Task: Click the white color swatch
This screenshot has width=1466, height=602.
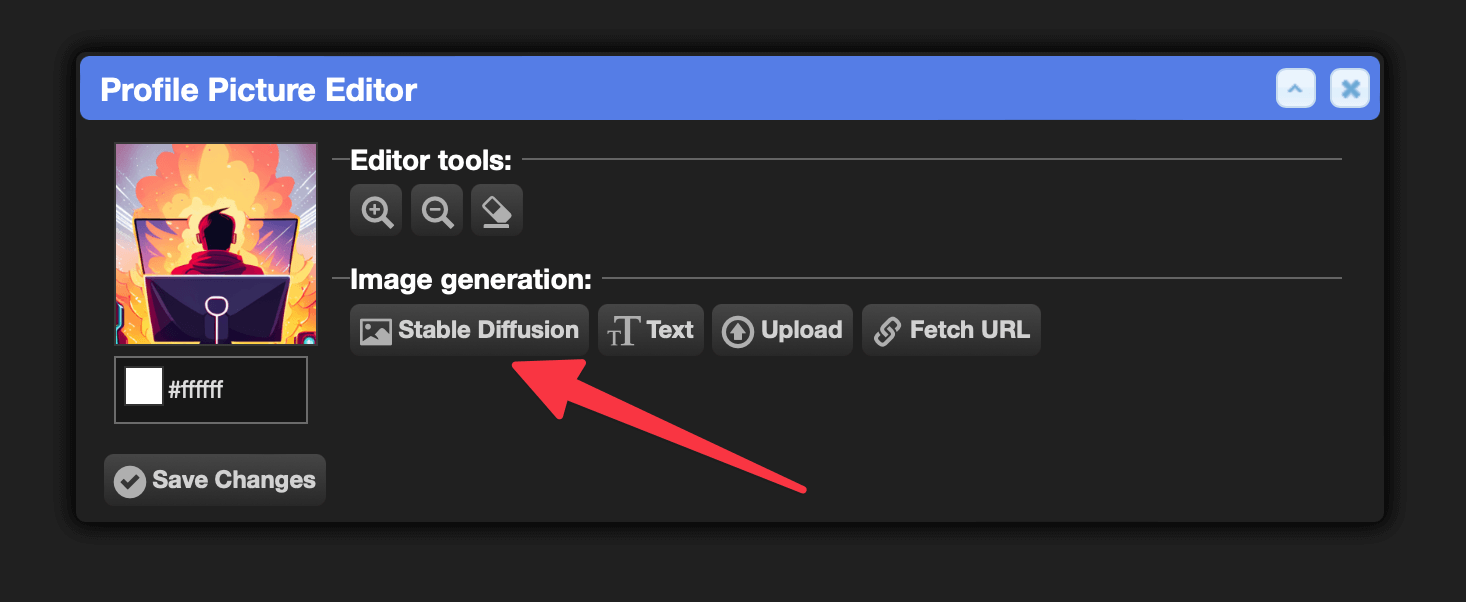Action: pyautogui.click(x=144, y=387)
